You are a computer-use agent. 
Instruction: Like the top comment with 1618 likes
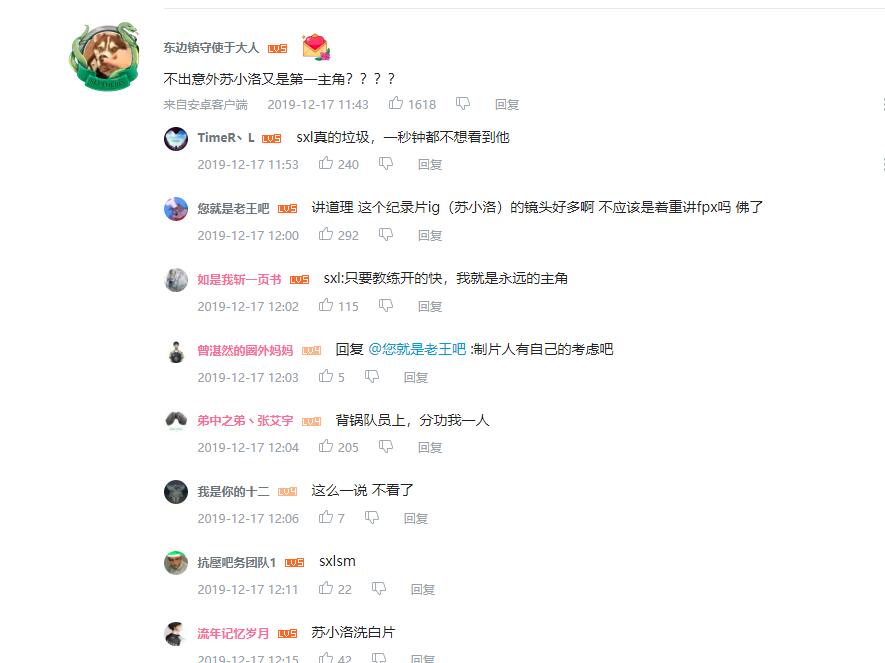pos(396,103)
